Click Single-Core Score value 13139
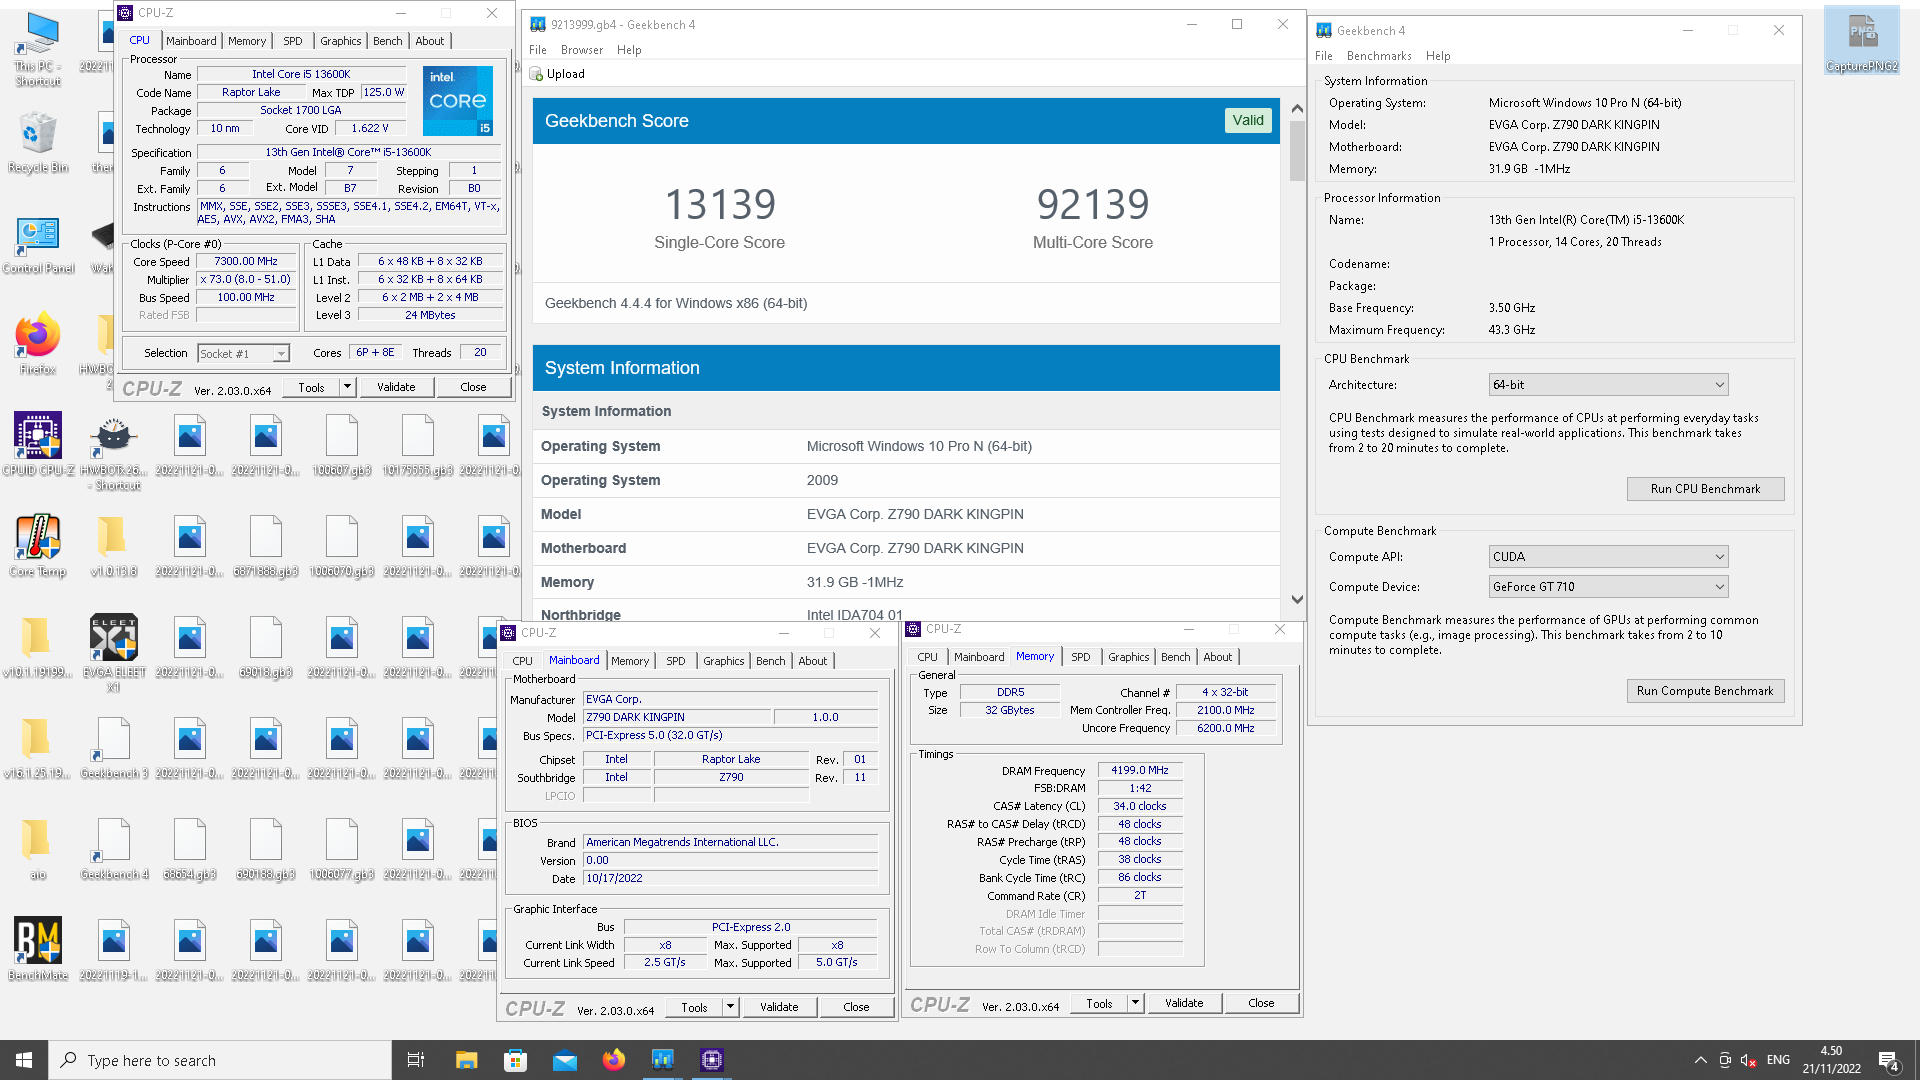Screen dimensions: 1920x1080 720,205
